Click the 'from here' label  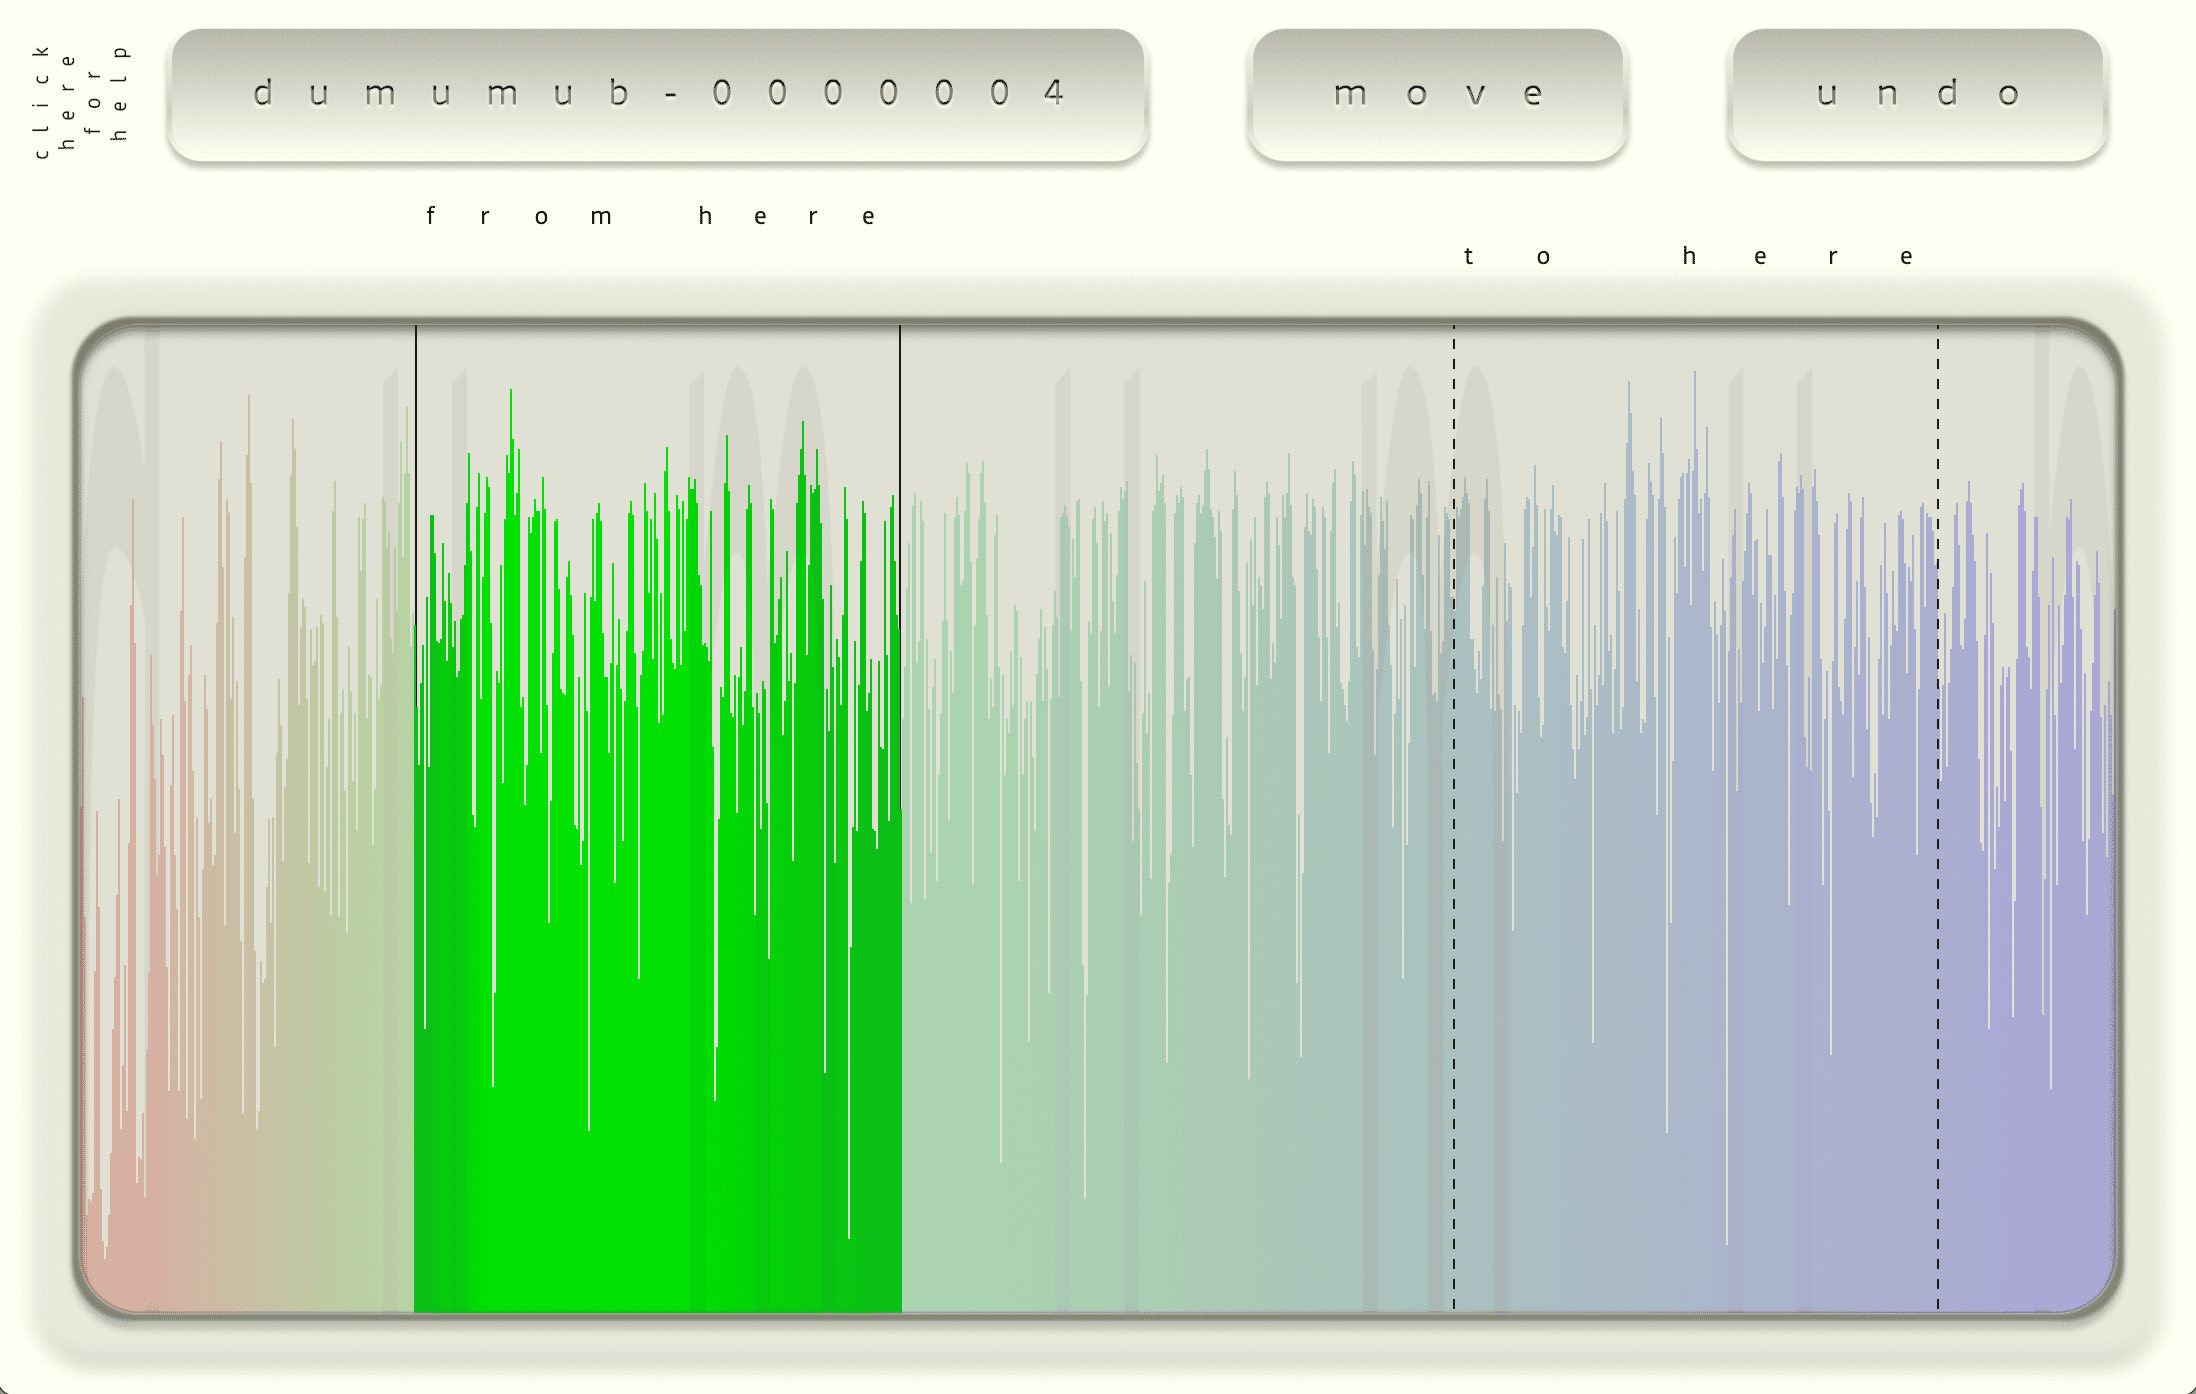(652, 216)
